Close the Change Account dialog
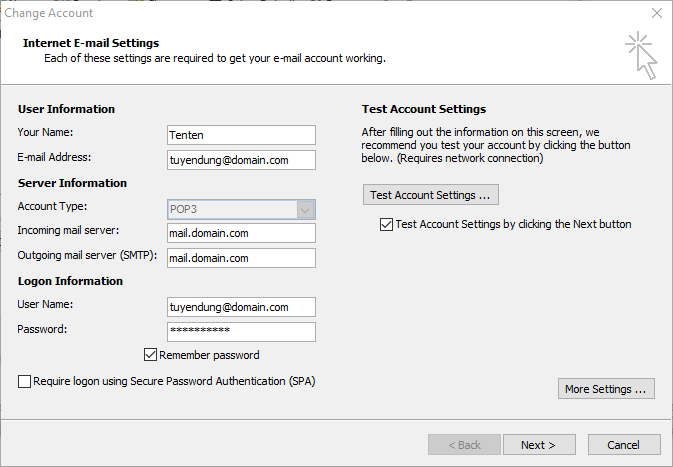The image size is (673, 467). tap(657, 13)
